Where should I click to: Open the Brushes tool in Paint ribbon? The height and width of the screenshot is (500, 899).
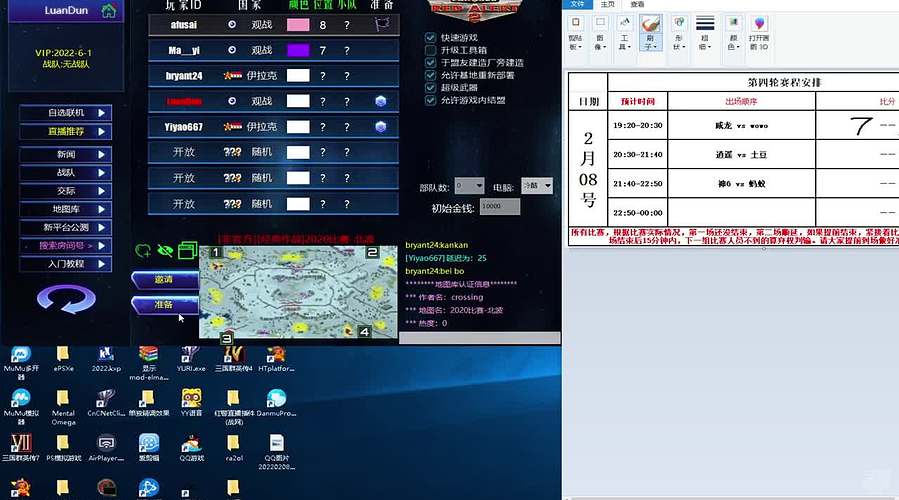(x=650, y=31)
